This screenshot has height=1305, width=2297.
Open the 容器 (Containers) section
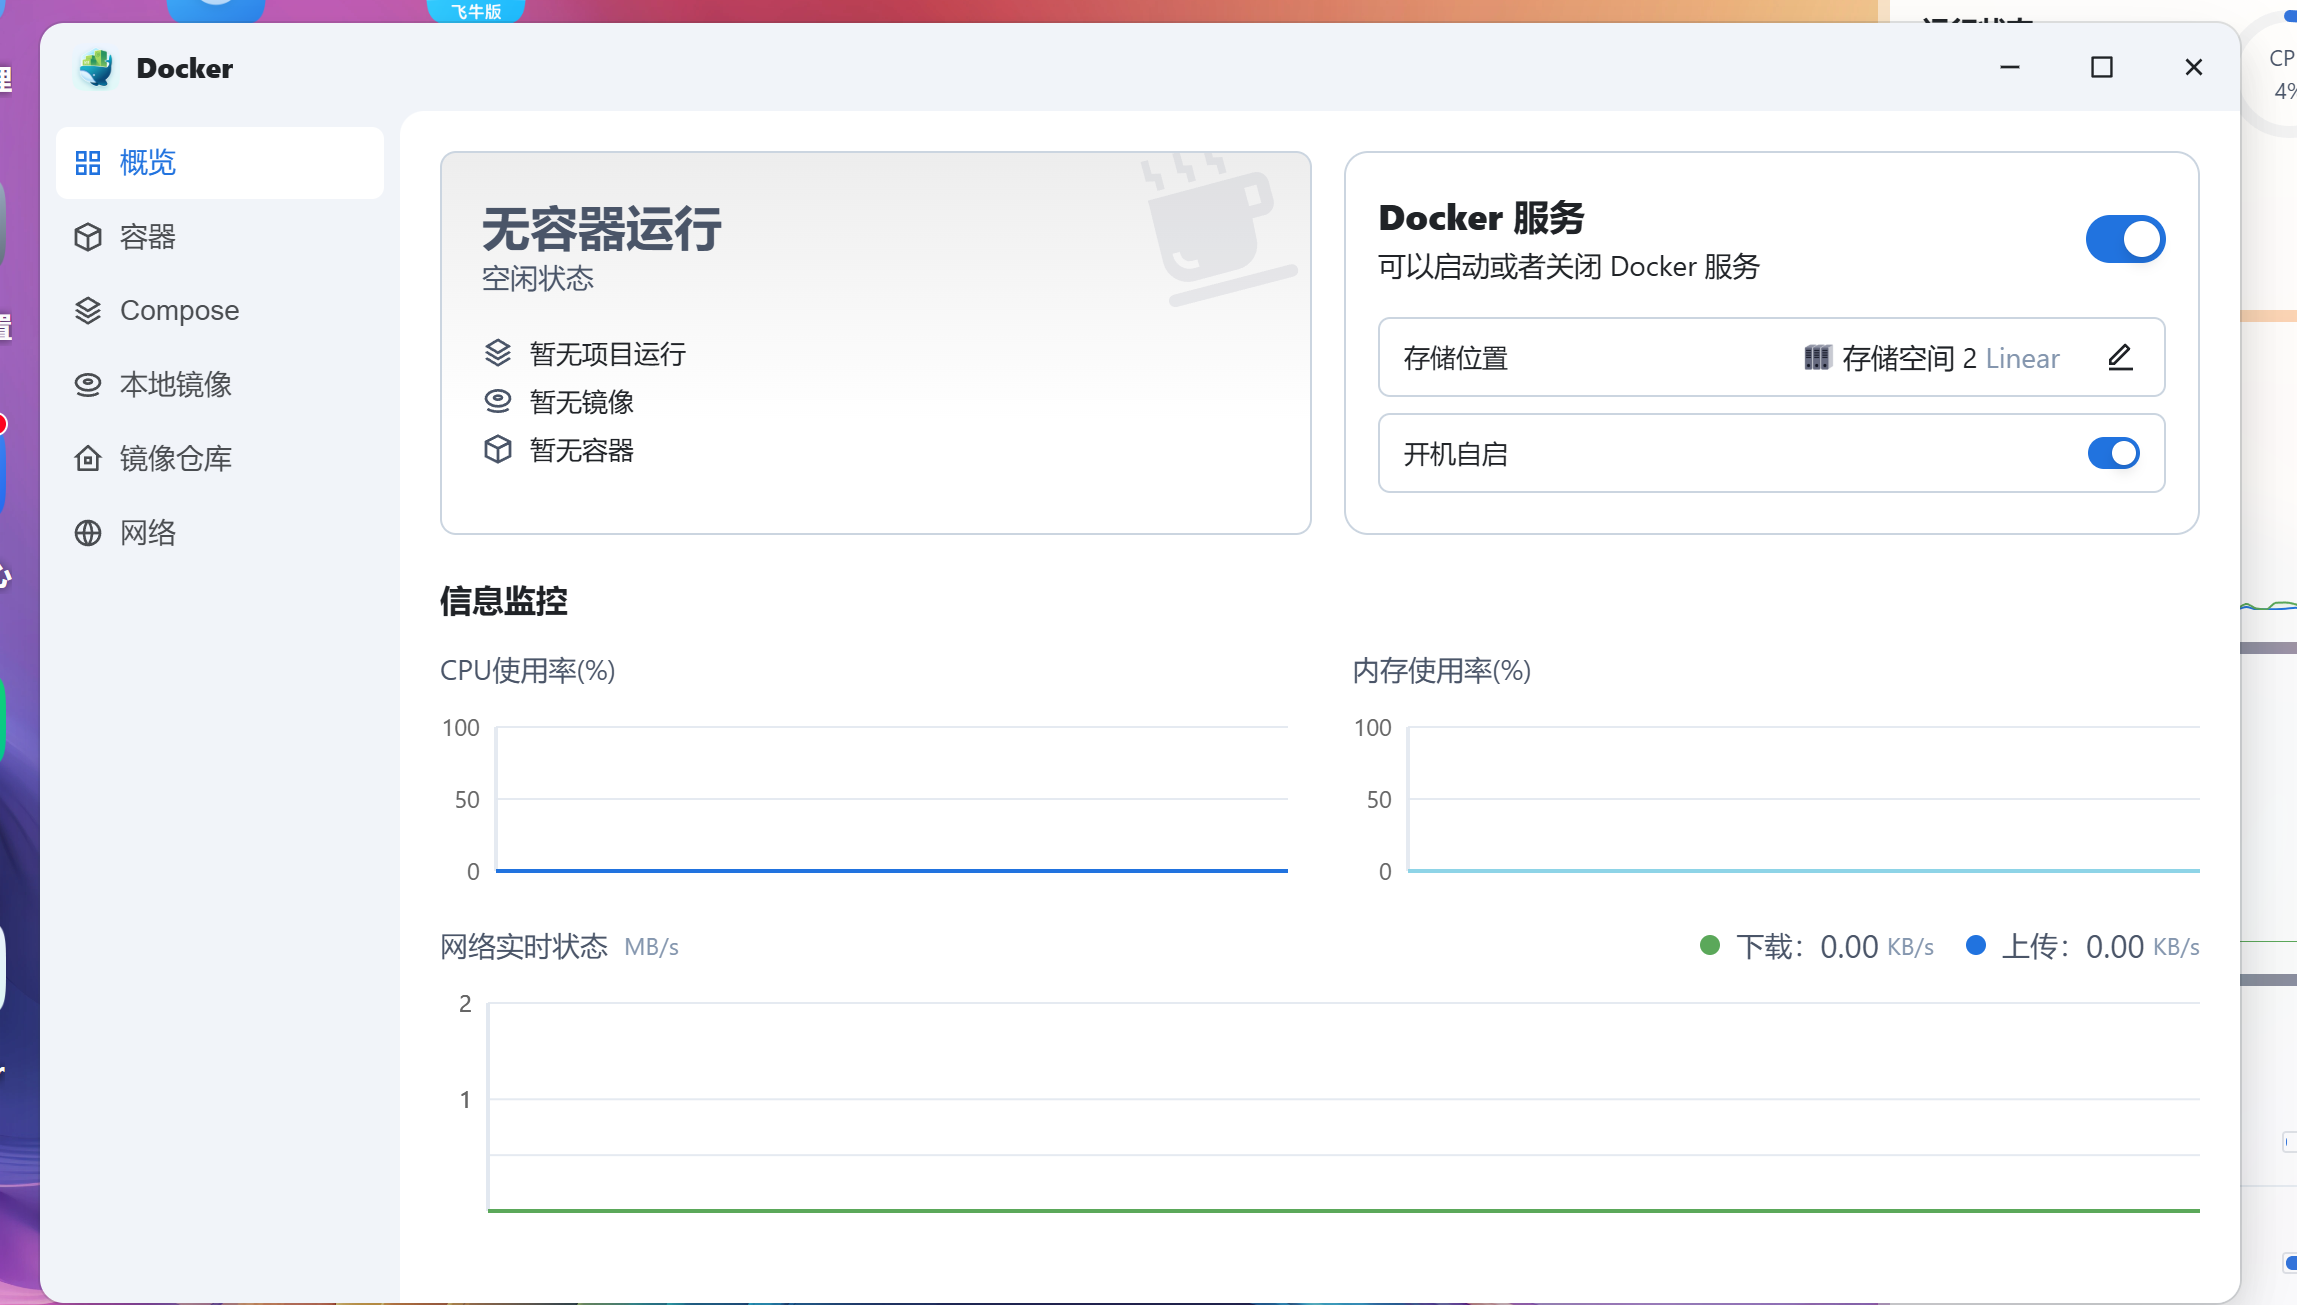pos(148,237)
